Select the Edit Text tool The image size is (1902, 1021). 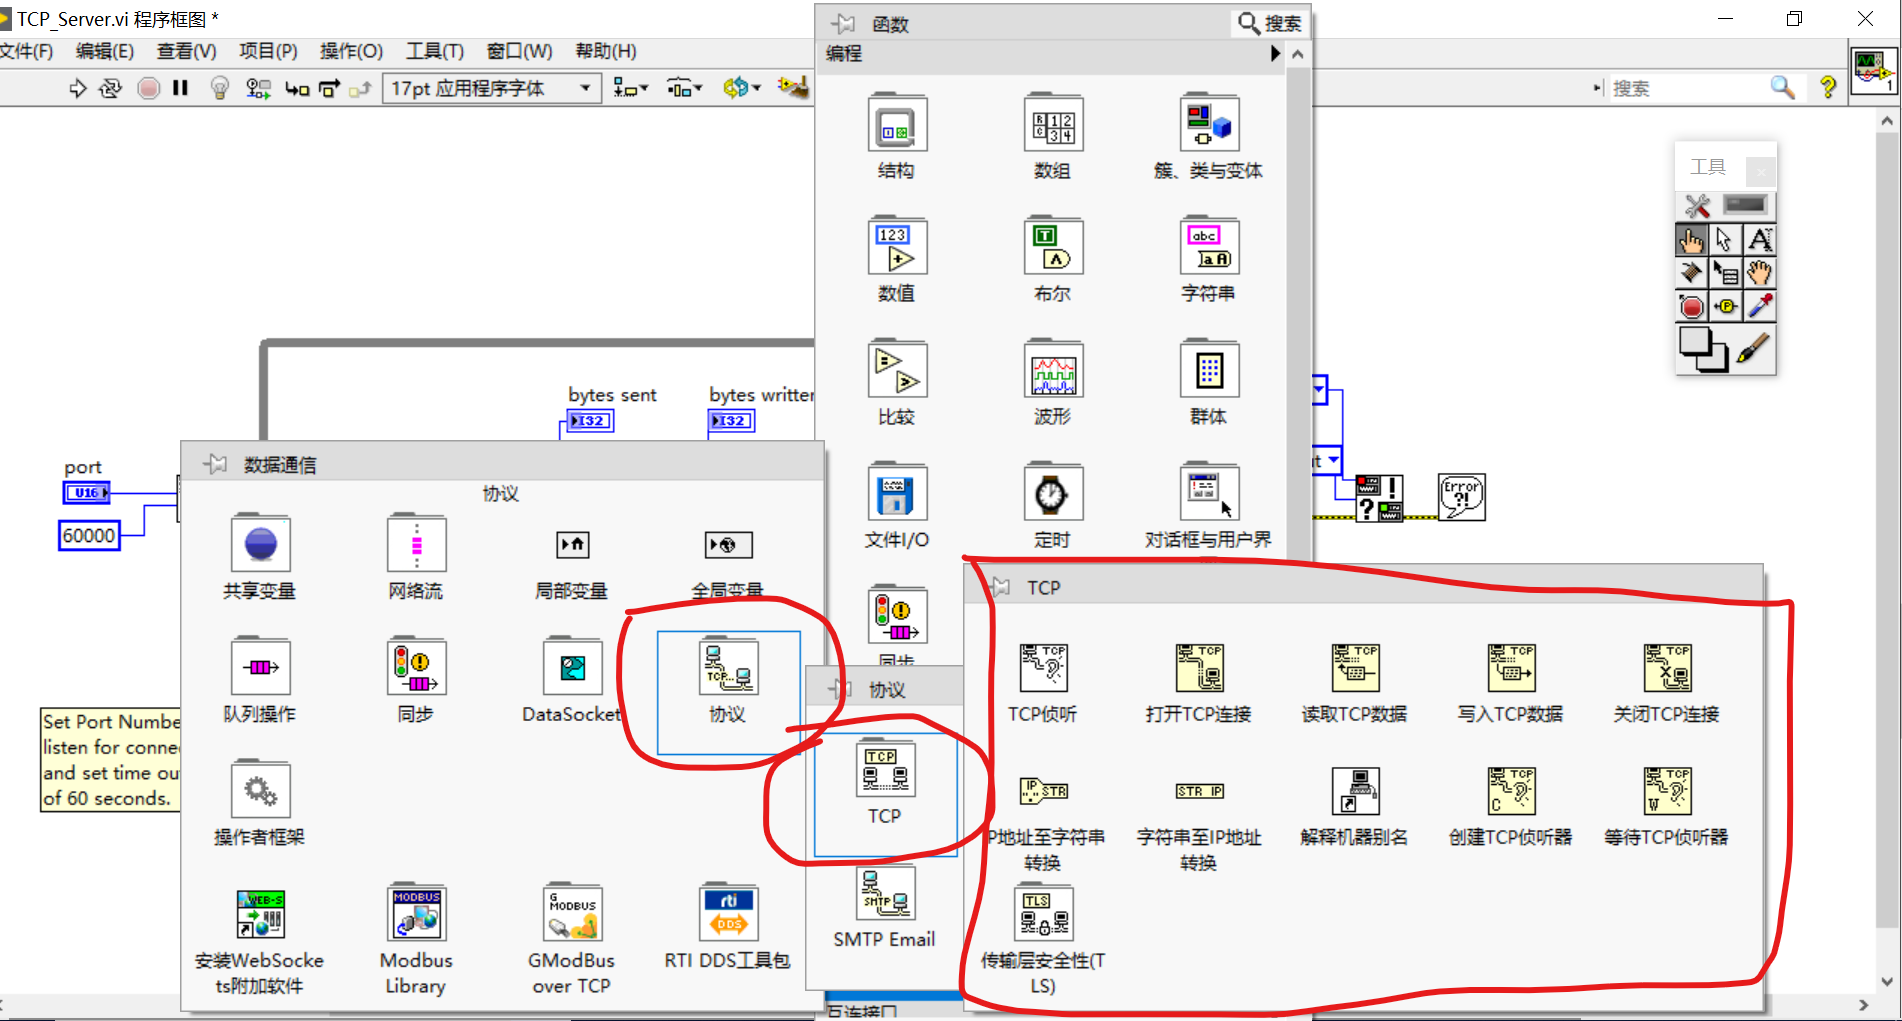click(1760, 240)
